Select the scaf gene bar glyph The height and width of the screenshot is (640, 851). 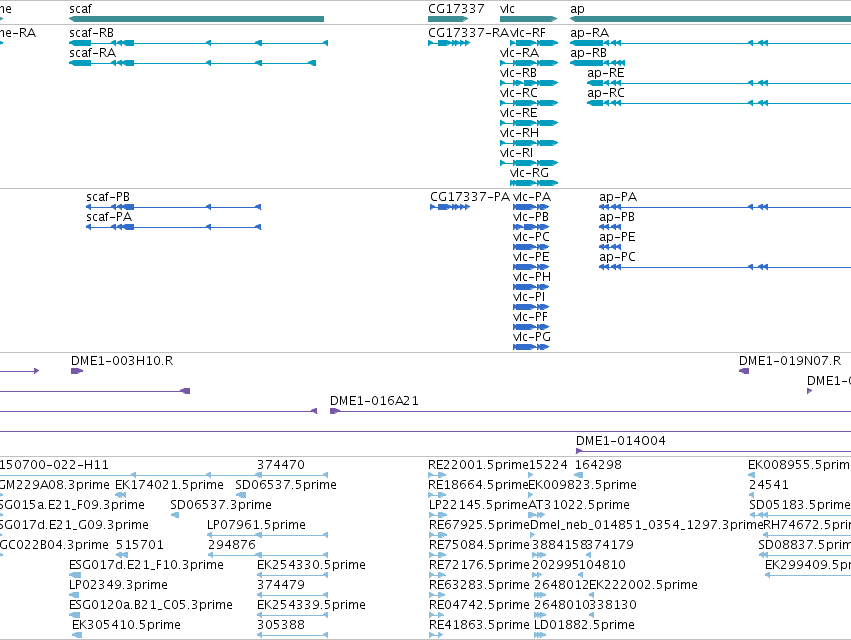196,19
